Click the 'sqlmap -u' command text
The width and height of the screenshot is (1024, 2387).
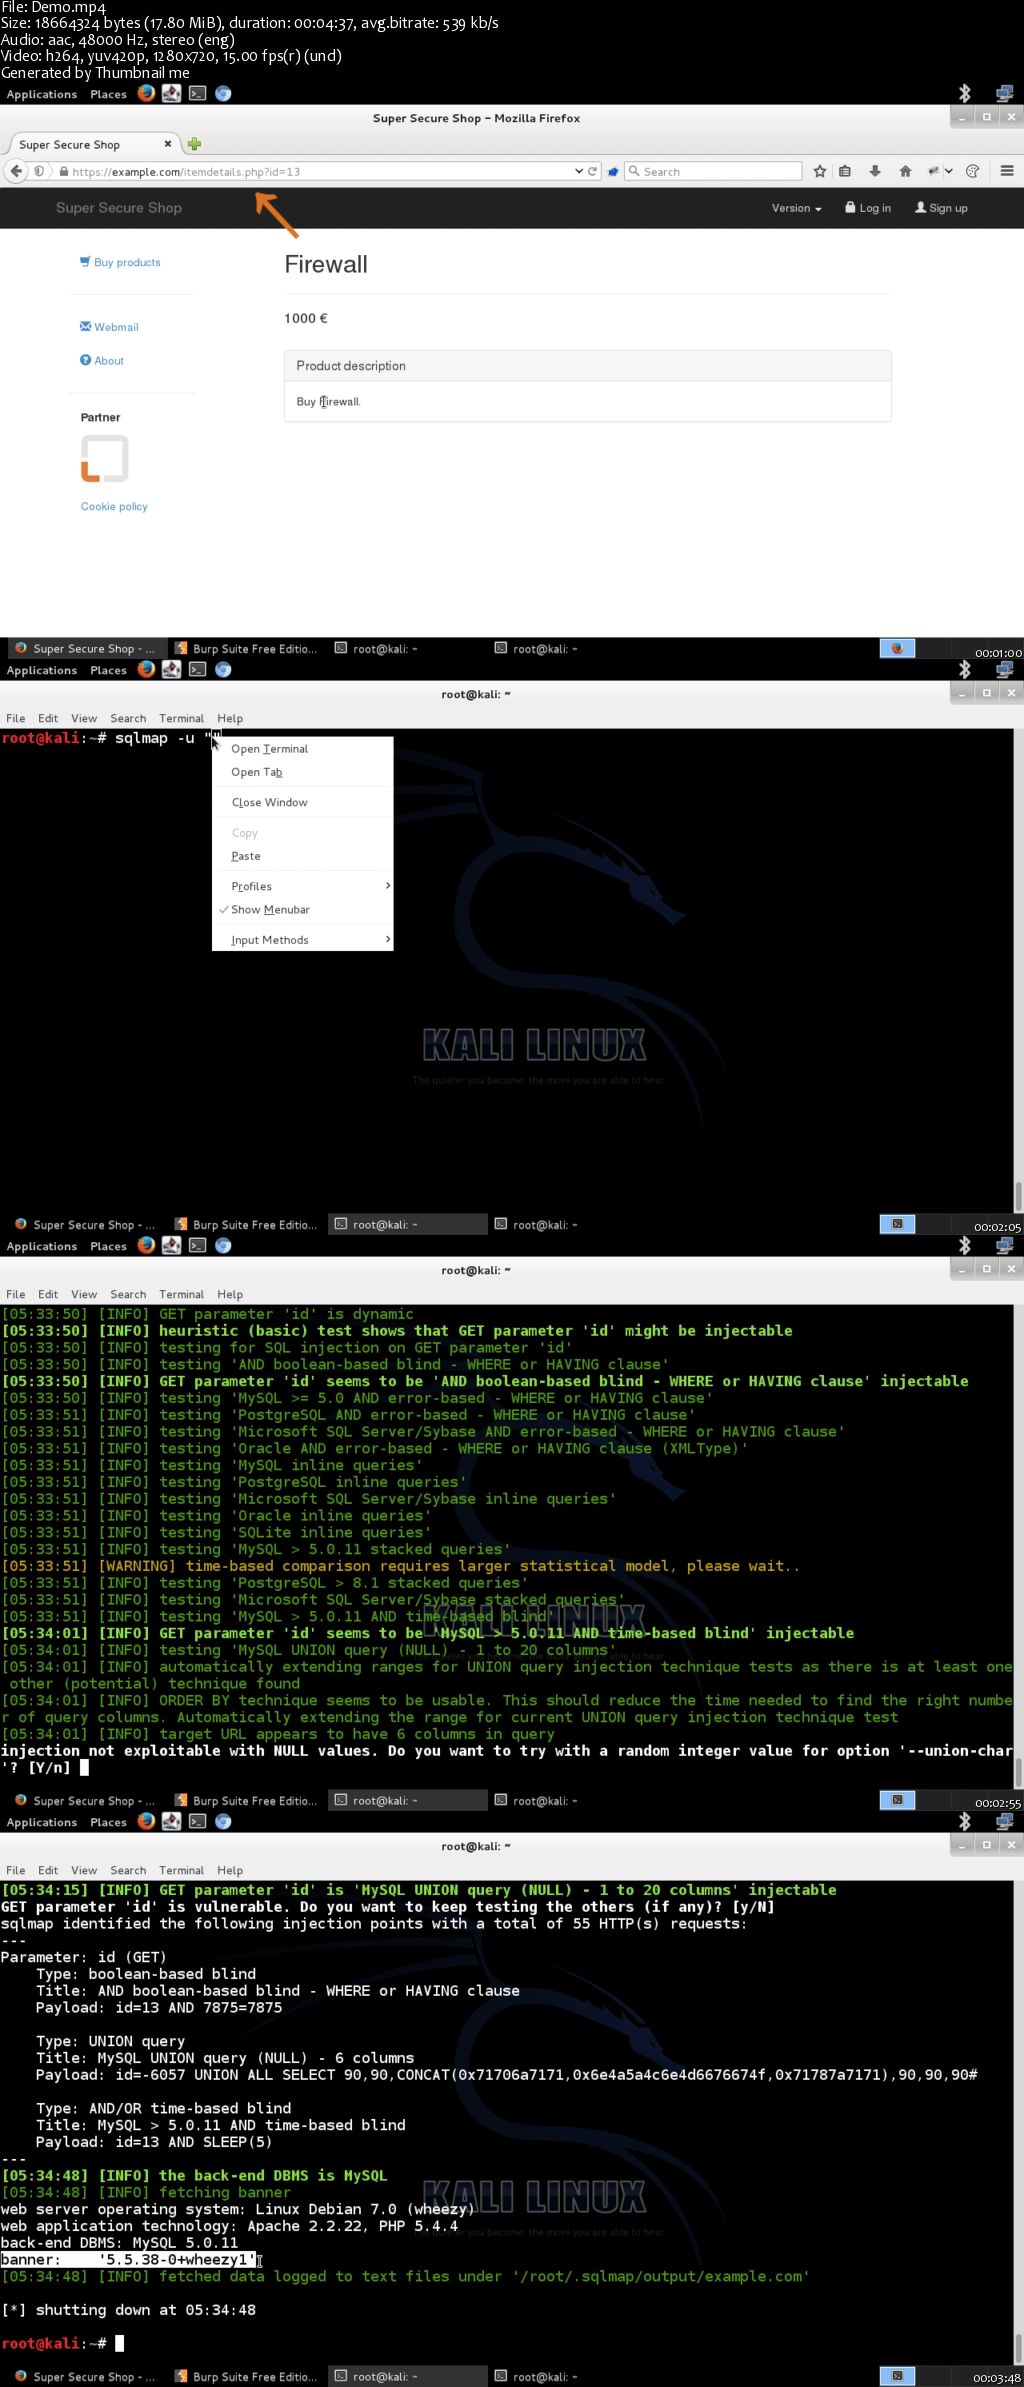pos(155,738)
